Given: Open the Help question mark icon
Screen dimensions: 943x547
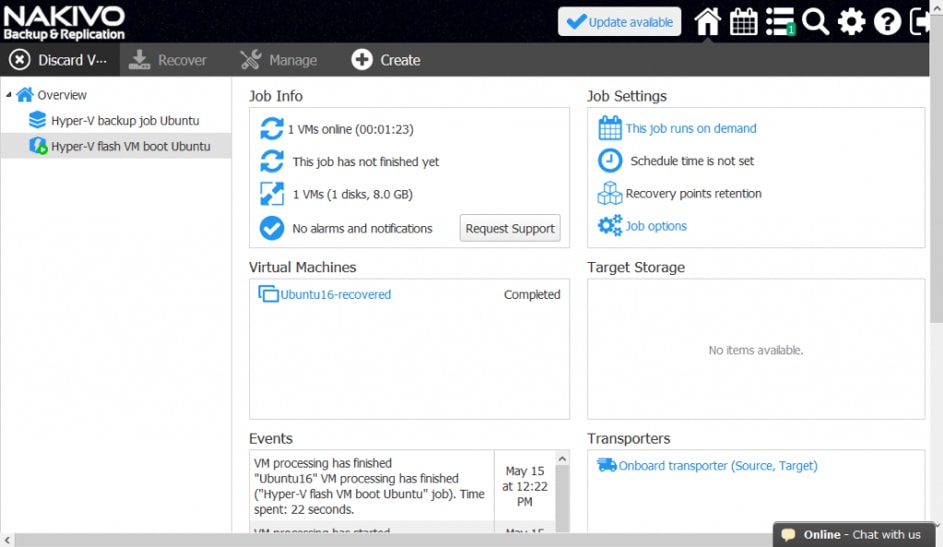Looking at the screenshot, I should pos(887,22).
